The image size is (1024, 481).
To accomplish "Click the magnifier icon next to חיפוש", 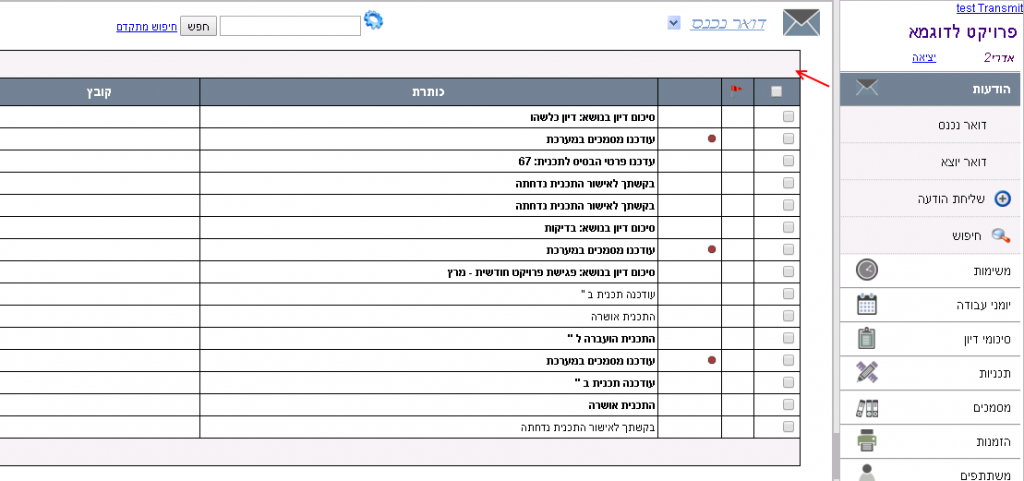I will click(1000, 236).
